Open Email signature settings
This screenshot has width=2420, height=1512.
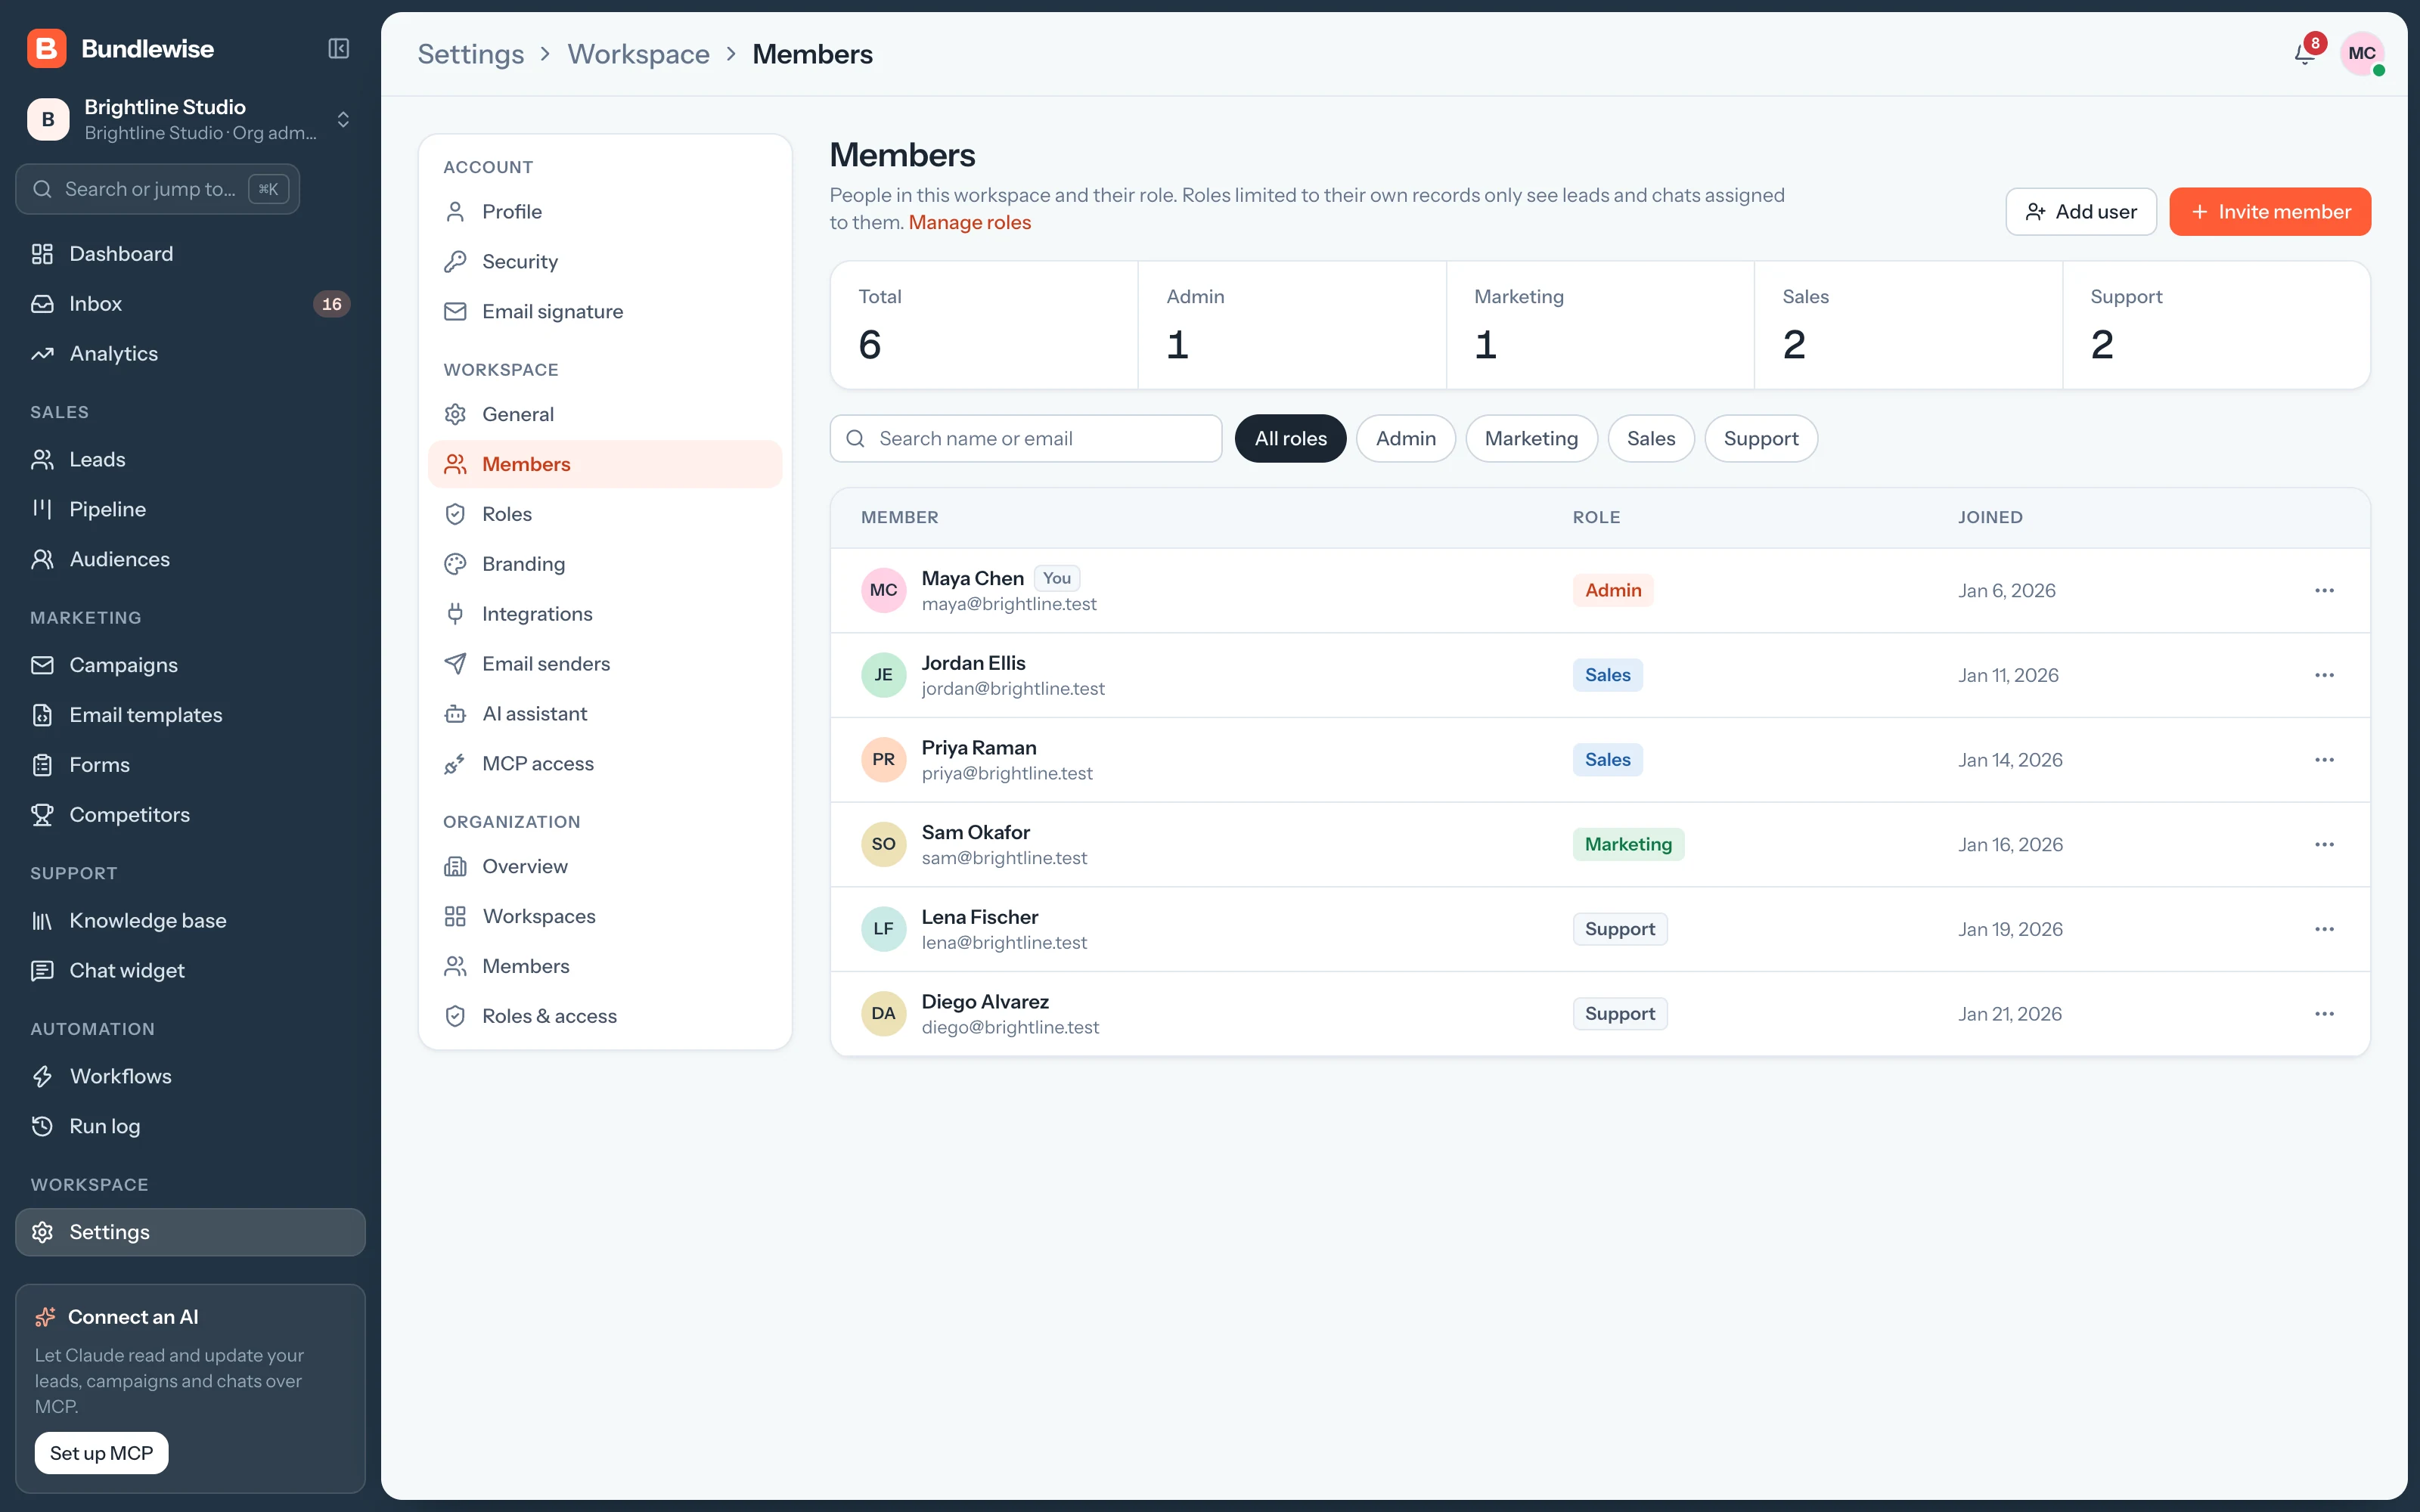pos(605,312)
